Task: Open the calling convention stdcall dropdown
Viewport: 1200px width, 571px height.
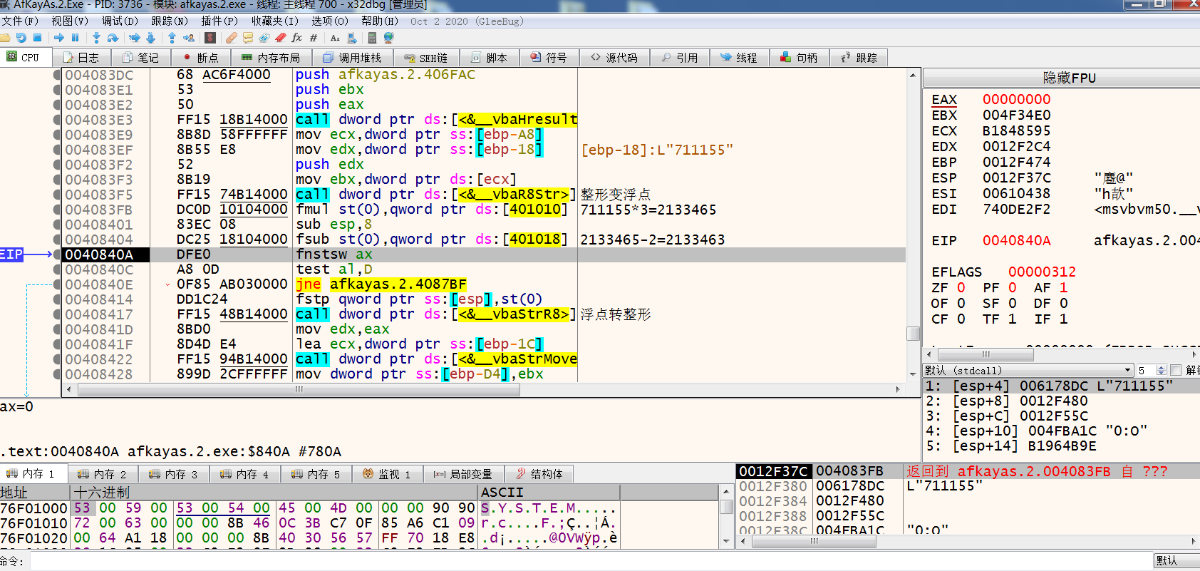Action: pos(1028,370)
